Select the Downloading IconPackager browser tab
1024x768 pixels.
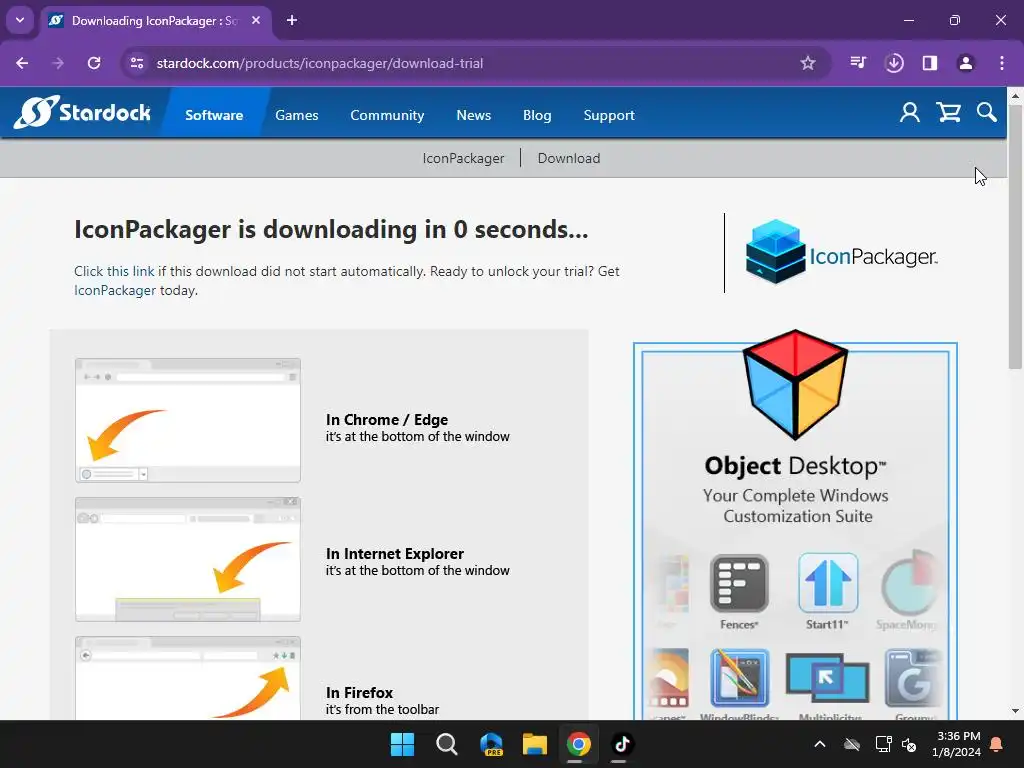tap(155, 21)
